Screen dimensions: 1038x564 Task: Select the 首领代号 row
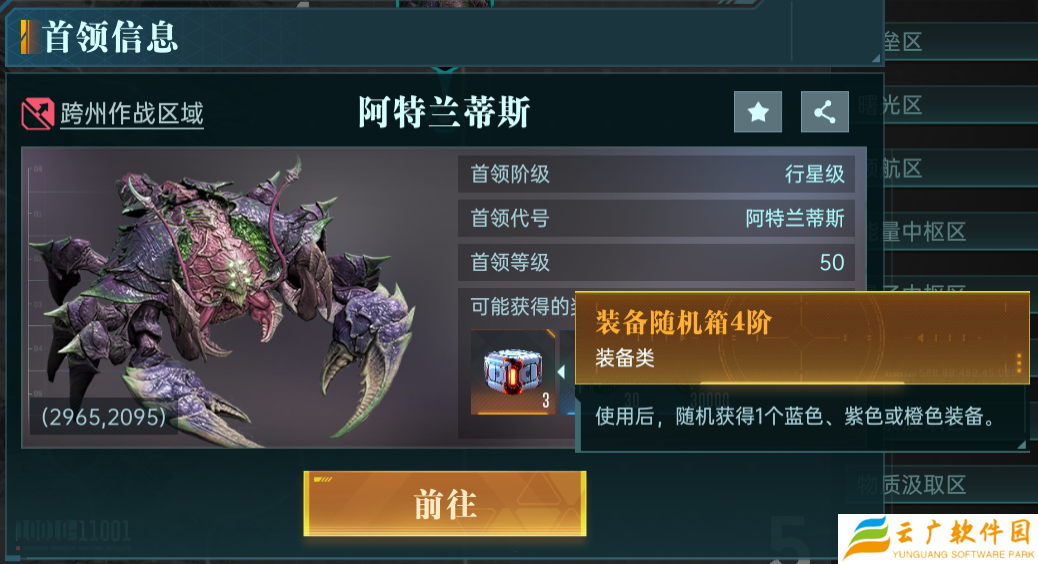(657, 218)
